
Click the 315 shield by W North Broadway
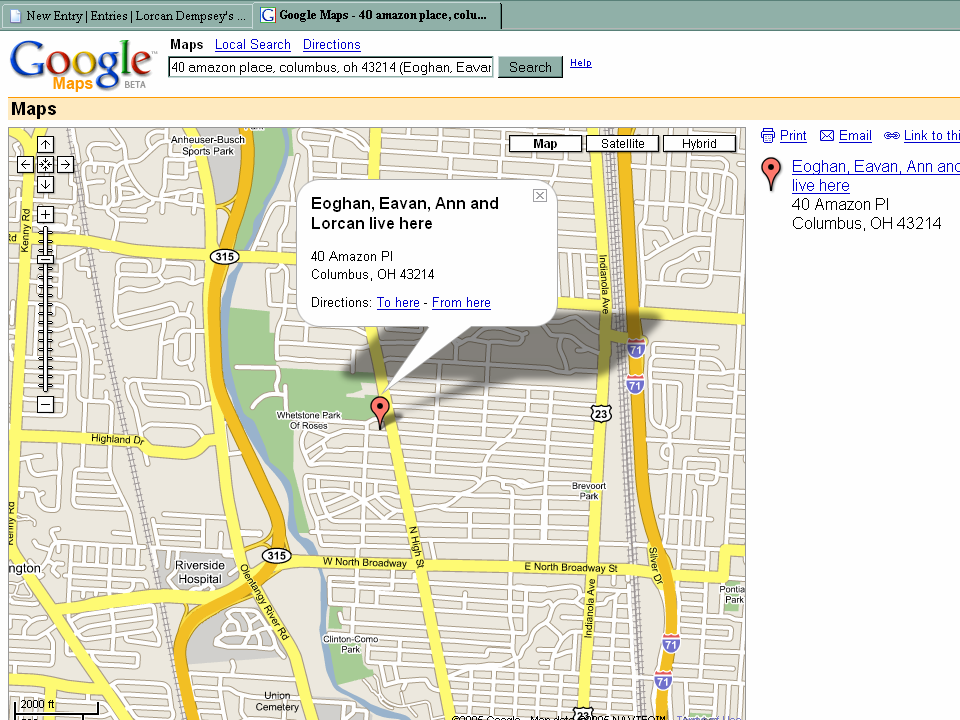point(277,556)
